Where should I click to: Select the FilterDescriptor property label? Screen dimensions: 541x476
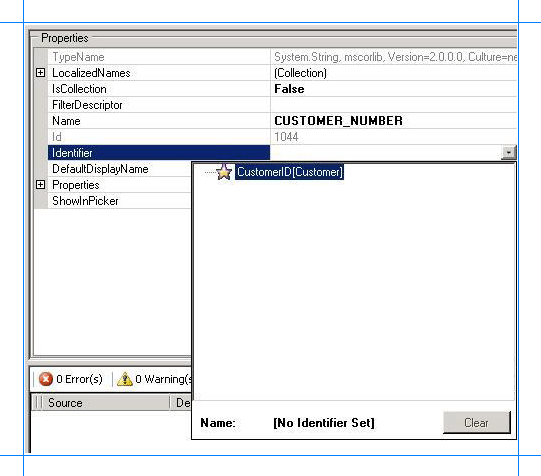[x=87, y=105]
